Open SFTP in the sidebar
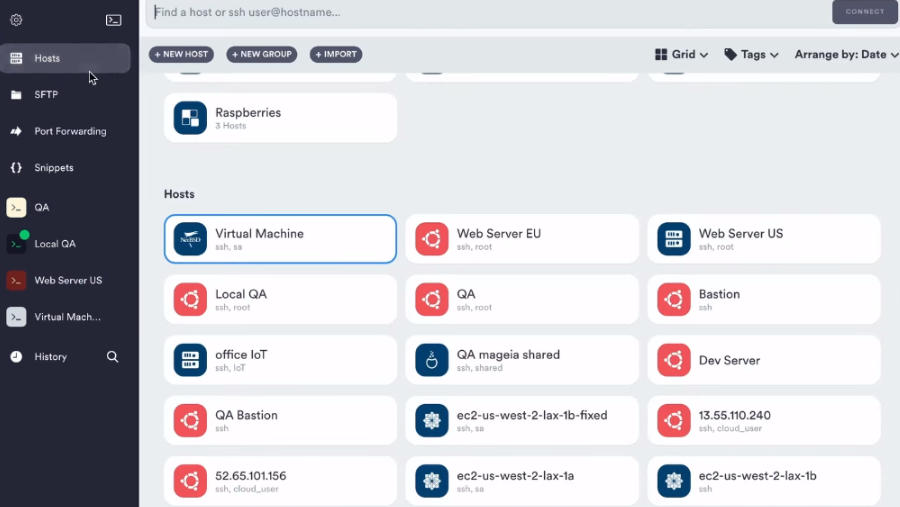Image resolution: width=900 pixels, height=507 pixels. [46, 95]
